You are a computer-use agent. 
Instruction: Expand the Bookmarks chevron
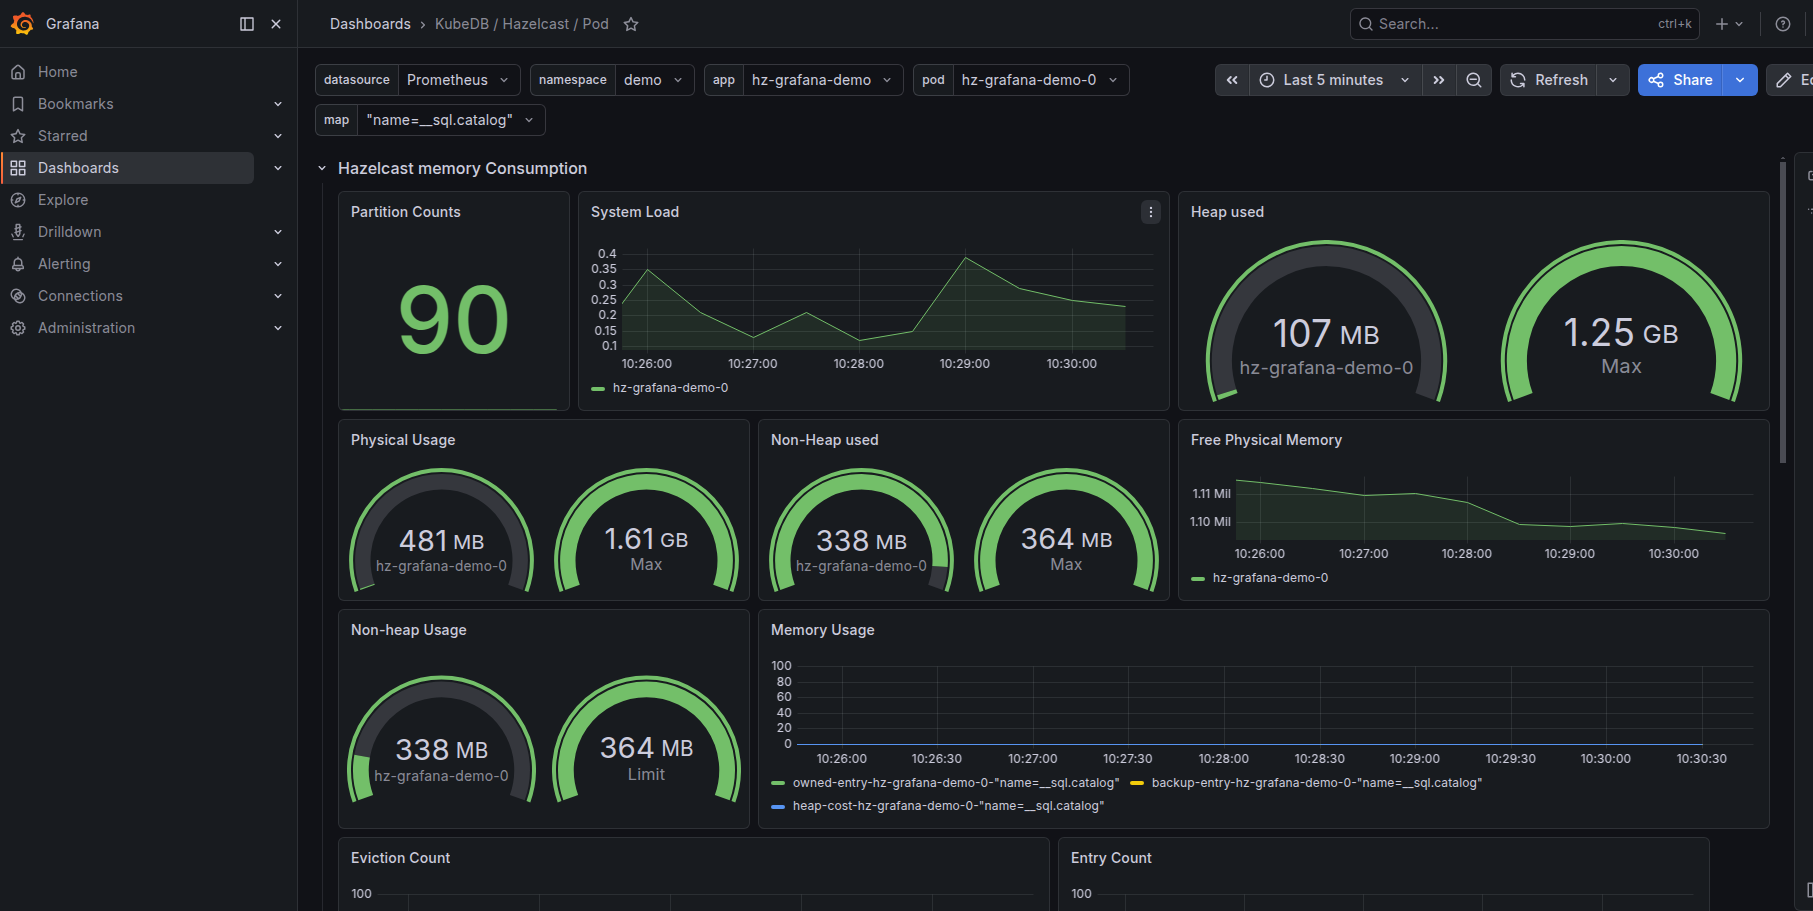coord(278,104)
